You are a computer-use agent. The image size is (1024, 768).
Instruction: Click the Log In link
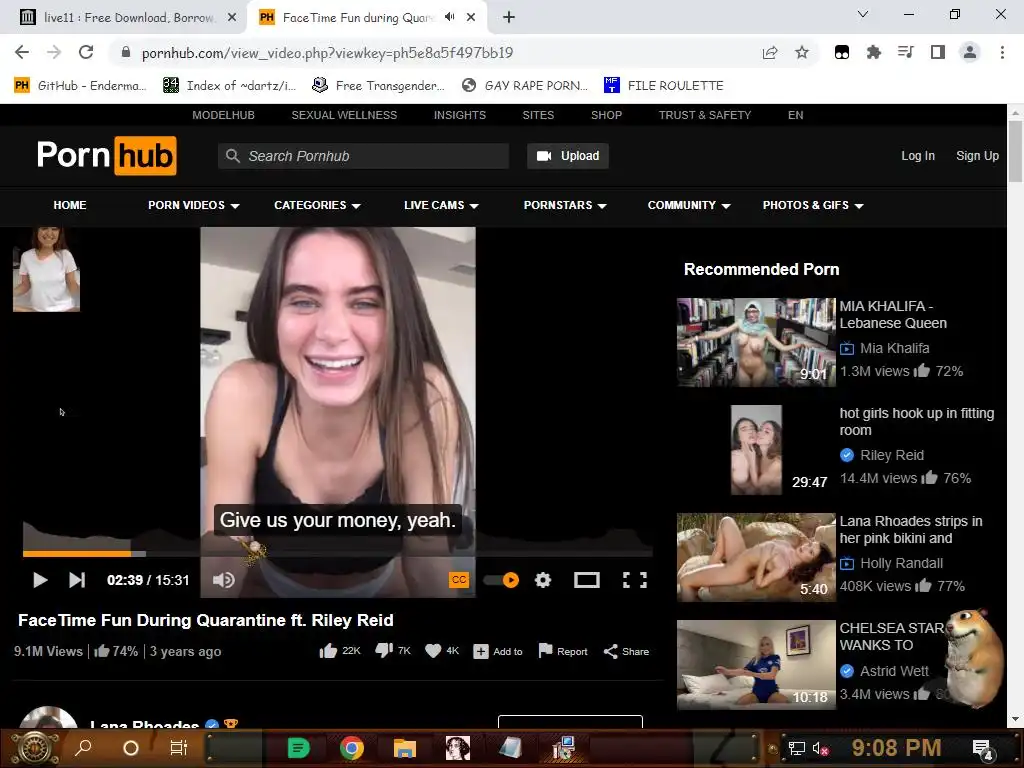918,156
